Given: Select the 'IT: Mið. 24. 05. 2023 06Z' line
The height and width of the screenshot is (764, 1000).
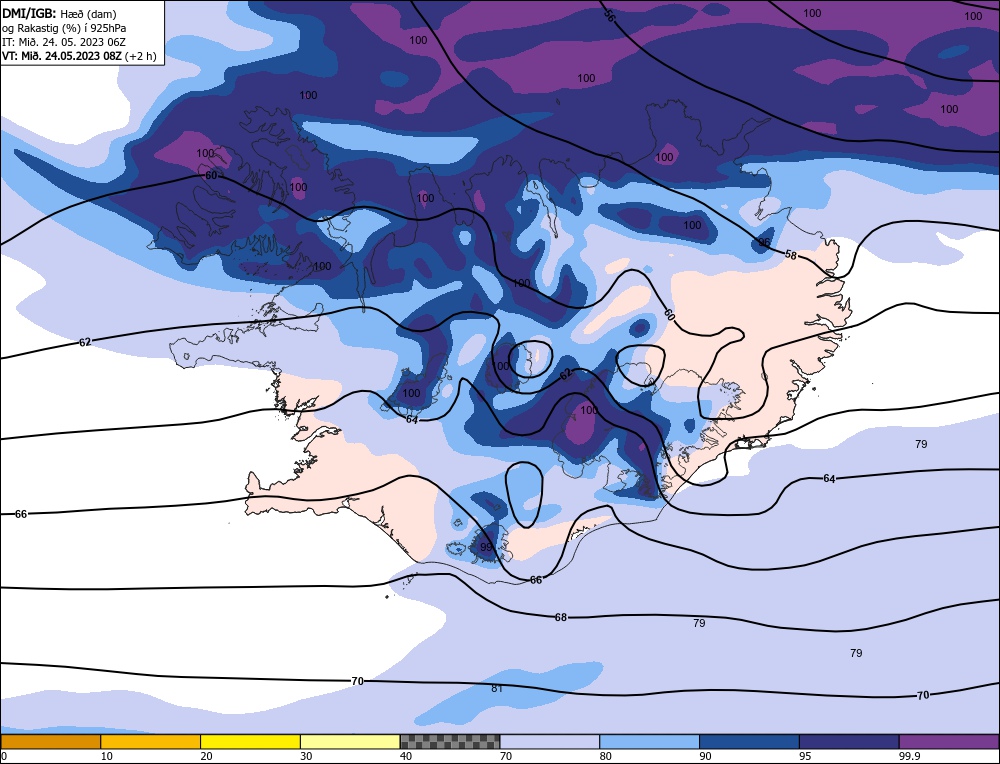Looking at the screenshot, I should 64,42.
